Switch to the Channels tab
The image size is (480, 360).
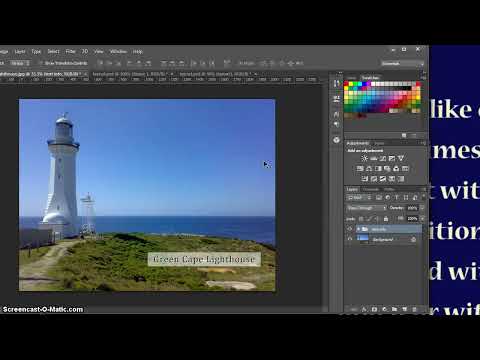pos(371,189)
